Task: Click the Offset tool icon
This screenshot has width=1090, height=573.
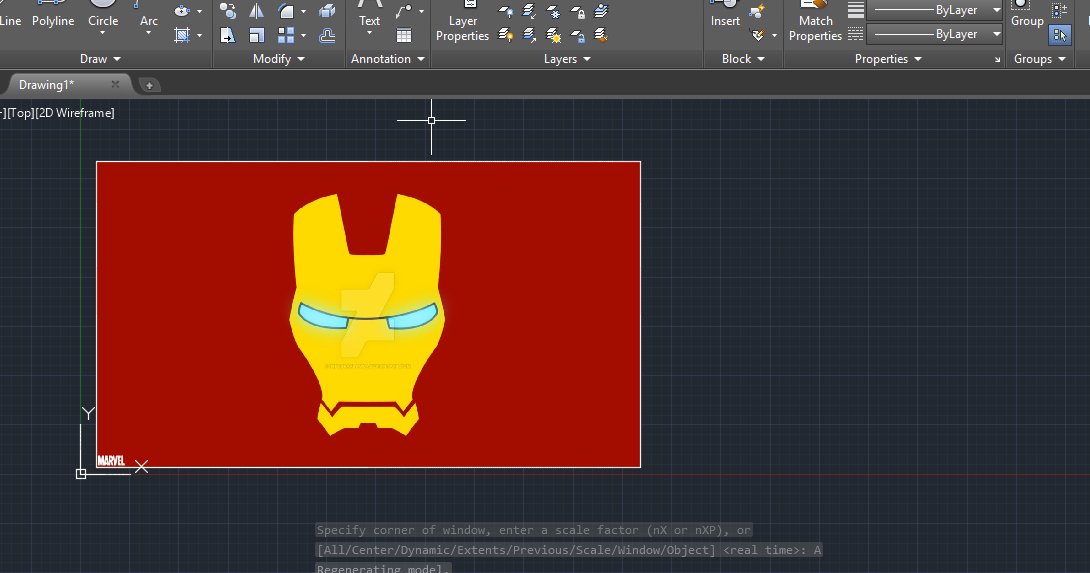Action: 327,36
